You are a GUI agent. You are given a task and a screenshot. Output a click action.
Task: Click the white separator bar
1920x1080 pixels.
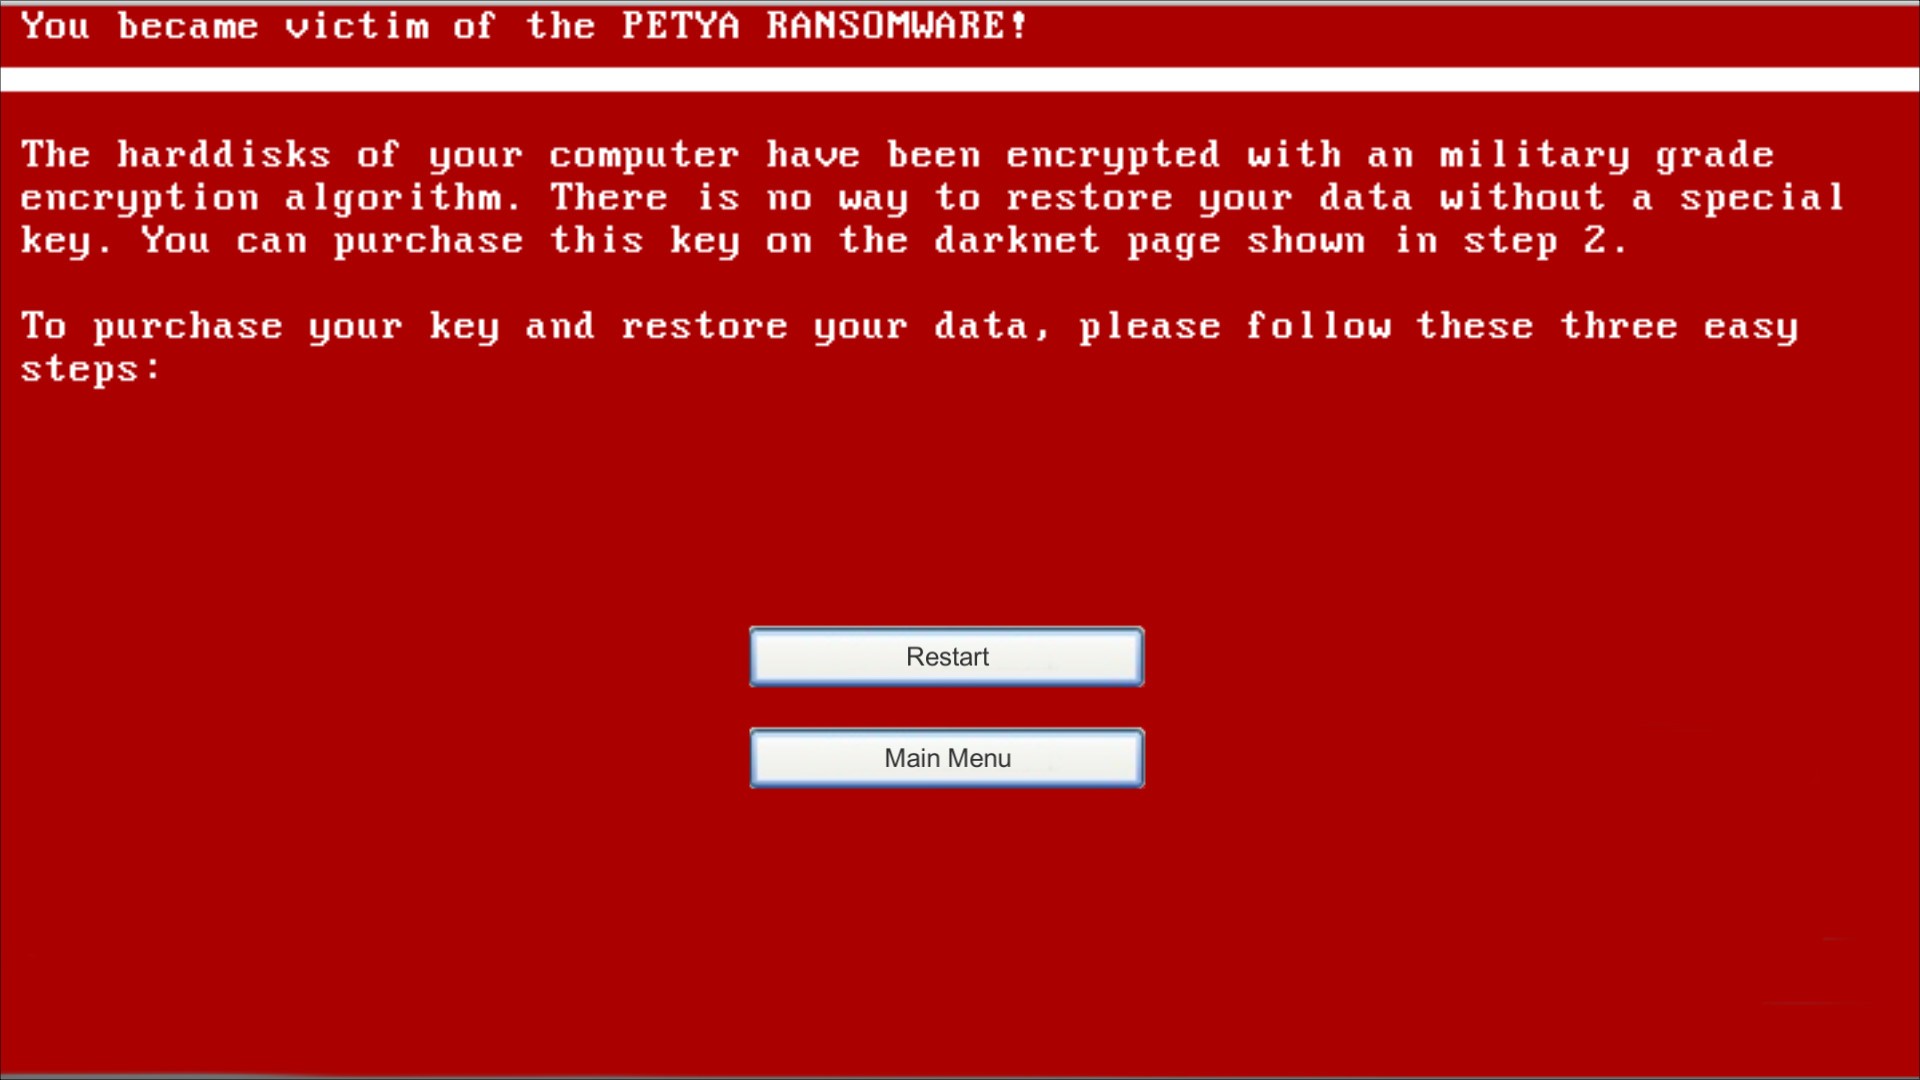click(960, 74)
